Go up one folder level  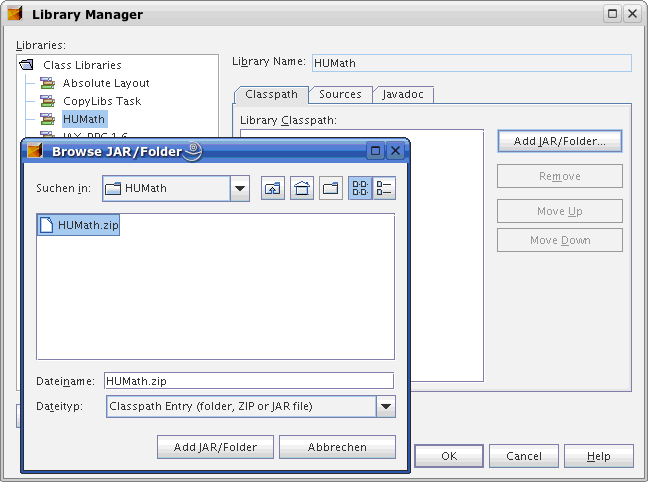point(273,189)
